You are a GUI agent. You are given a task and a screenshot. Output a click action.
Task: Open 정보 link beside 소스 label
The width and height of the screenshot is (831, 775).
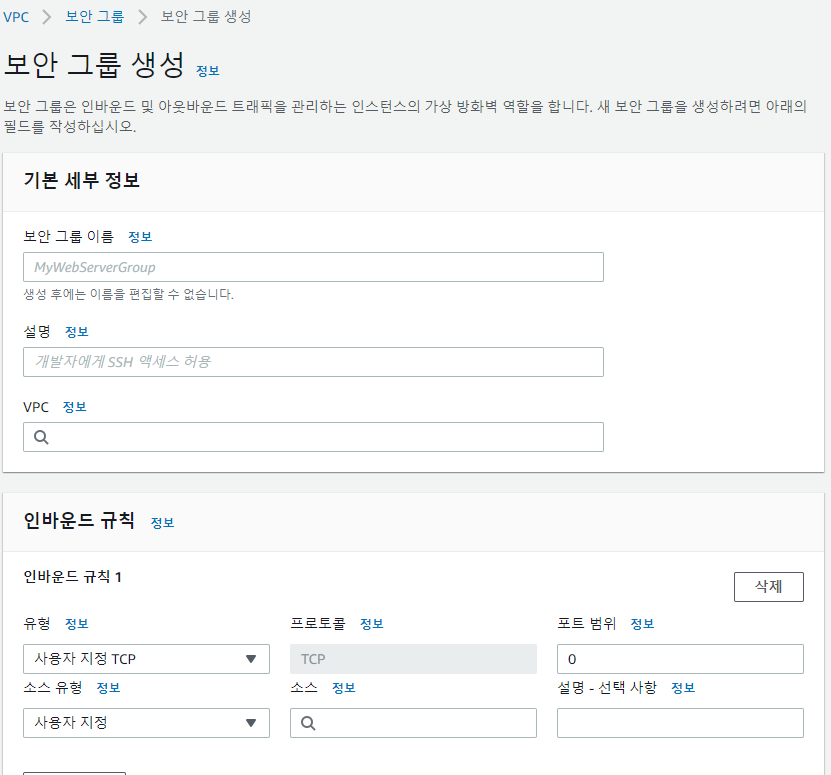click(x=343, y=688)
